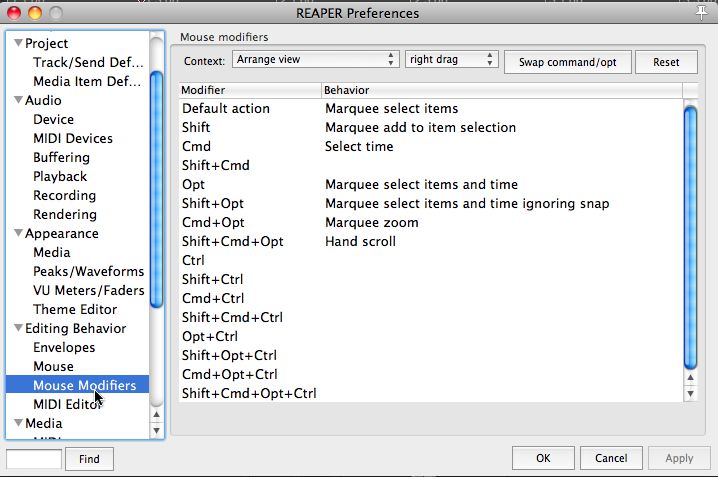Select Envelopes under Editing Behavior

(x=64, y=347)
